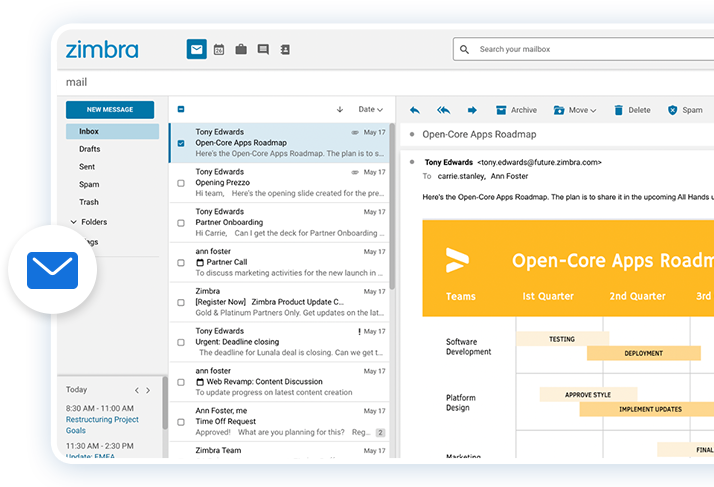Open the Calendar app icon

coord(219,49)
